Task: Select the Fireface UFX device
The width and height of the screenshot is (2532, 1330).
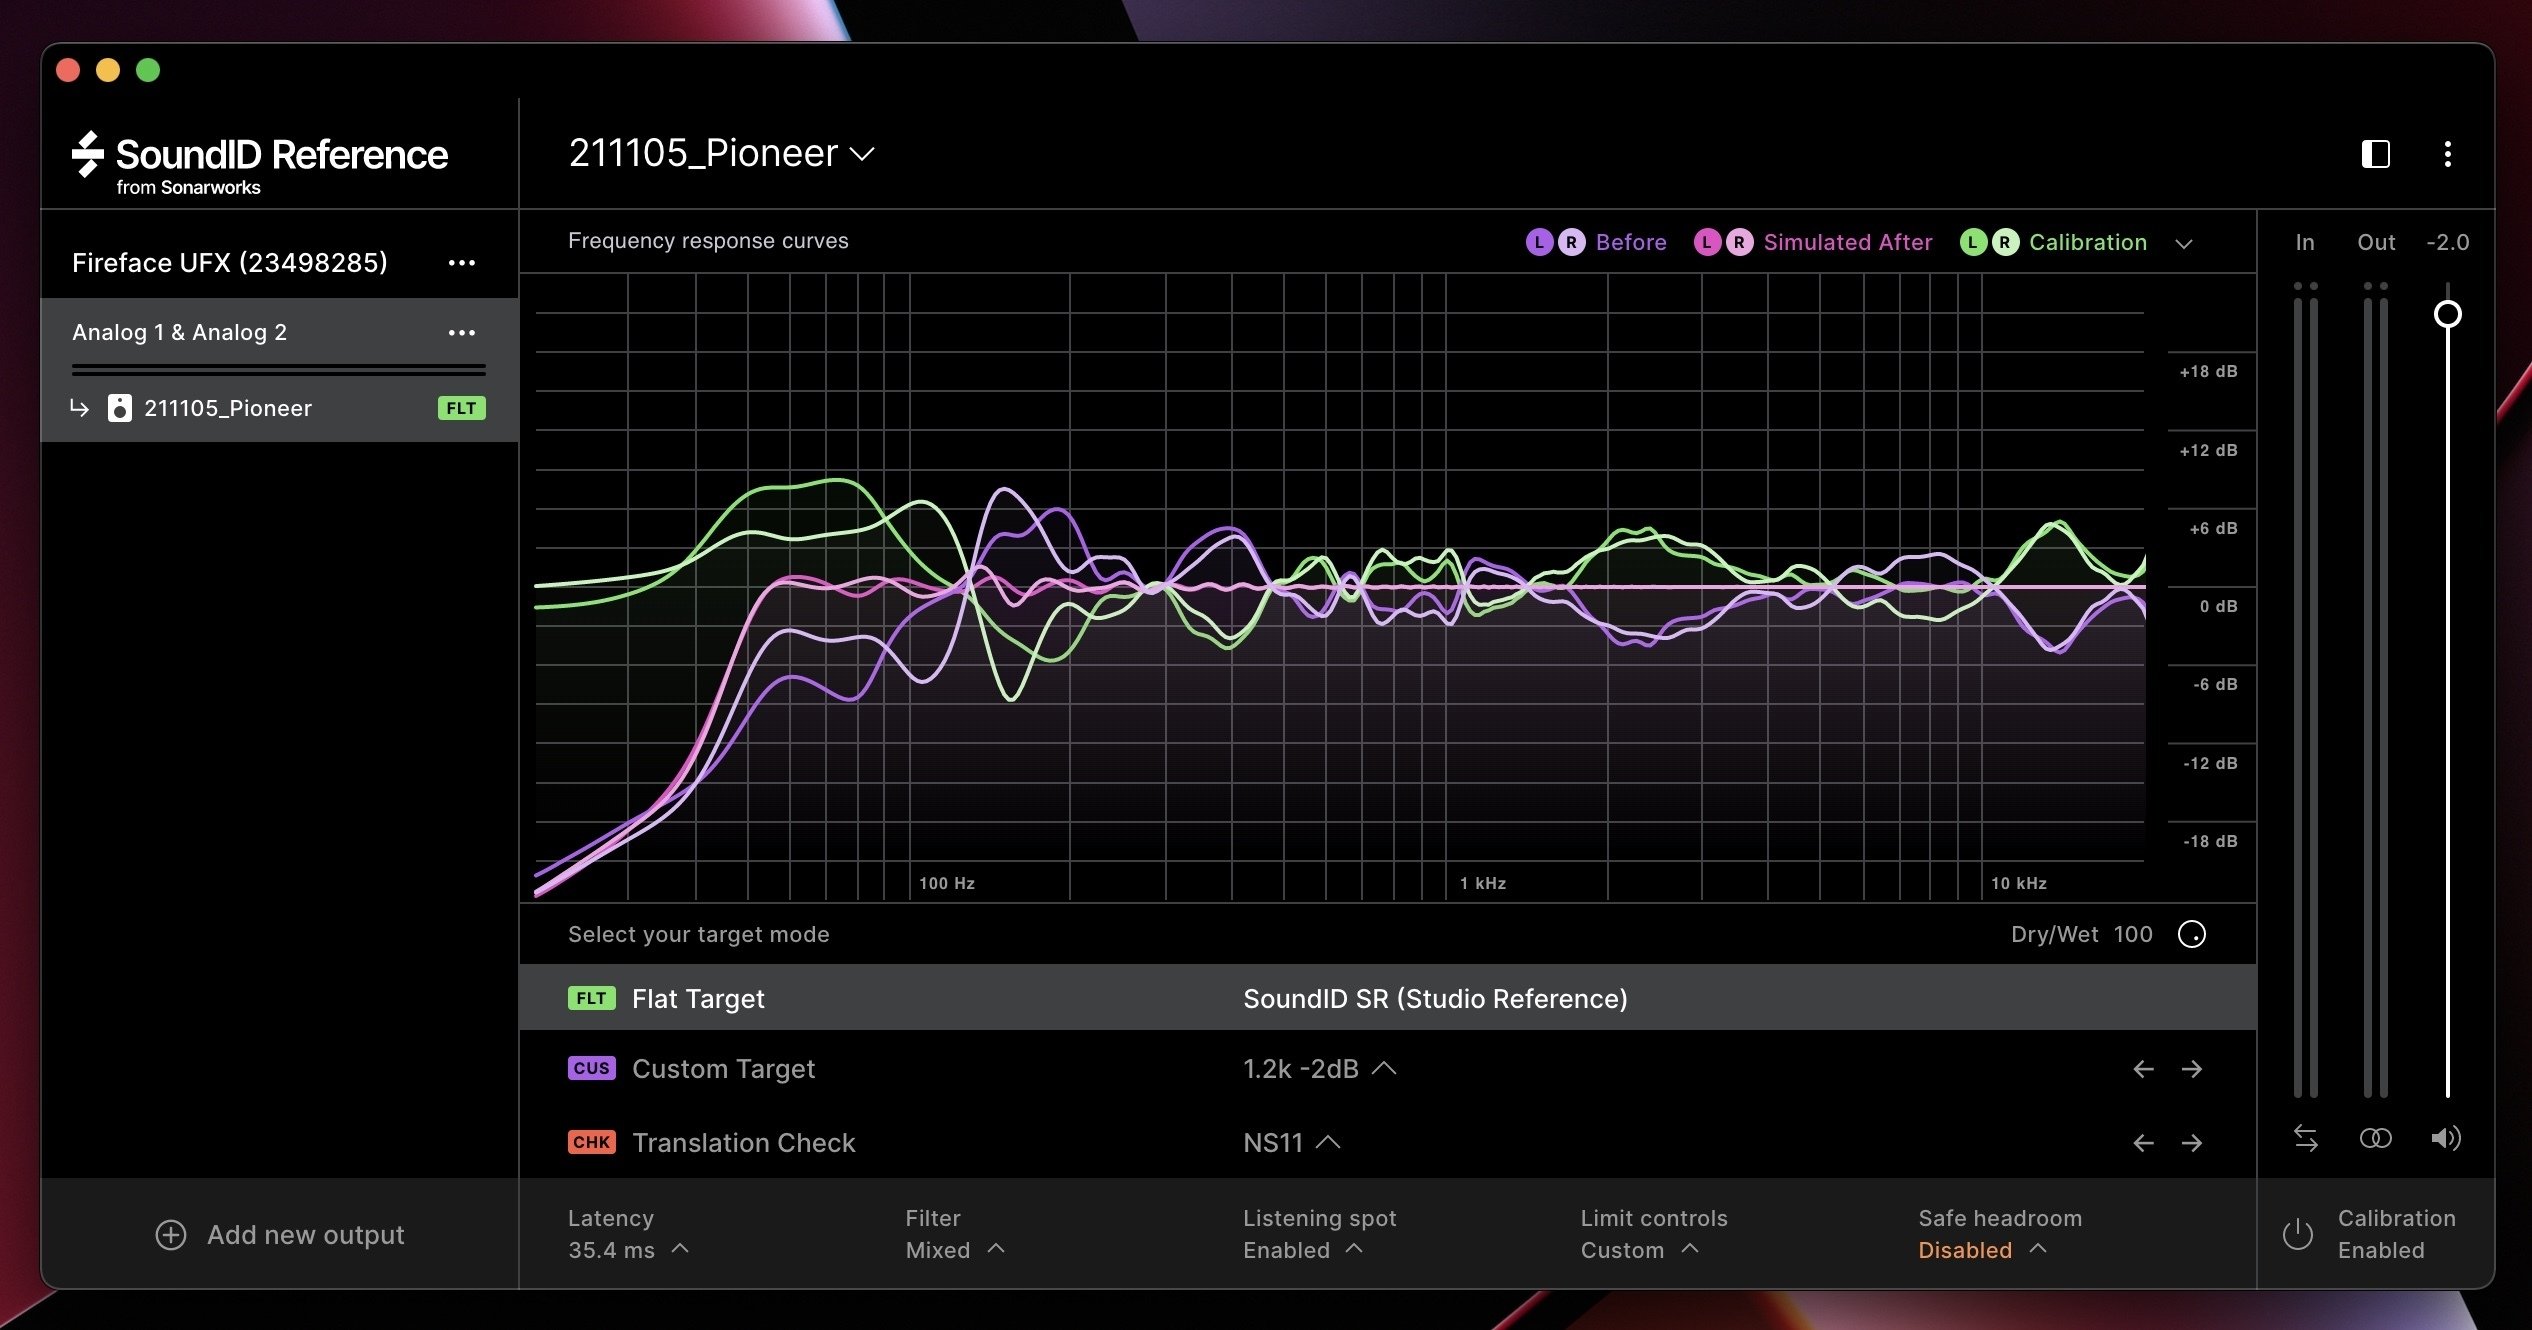Action: [230, 263]
